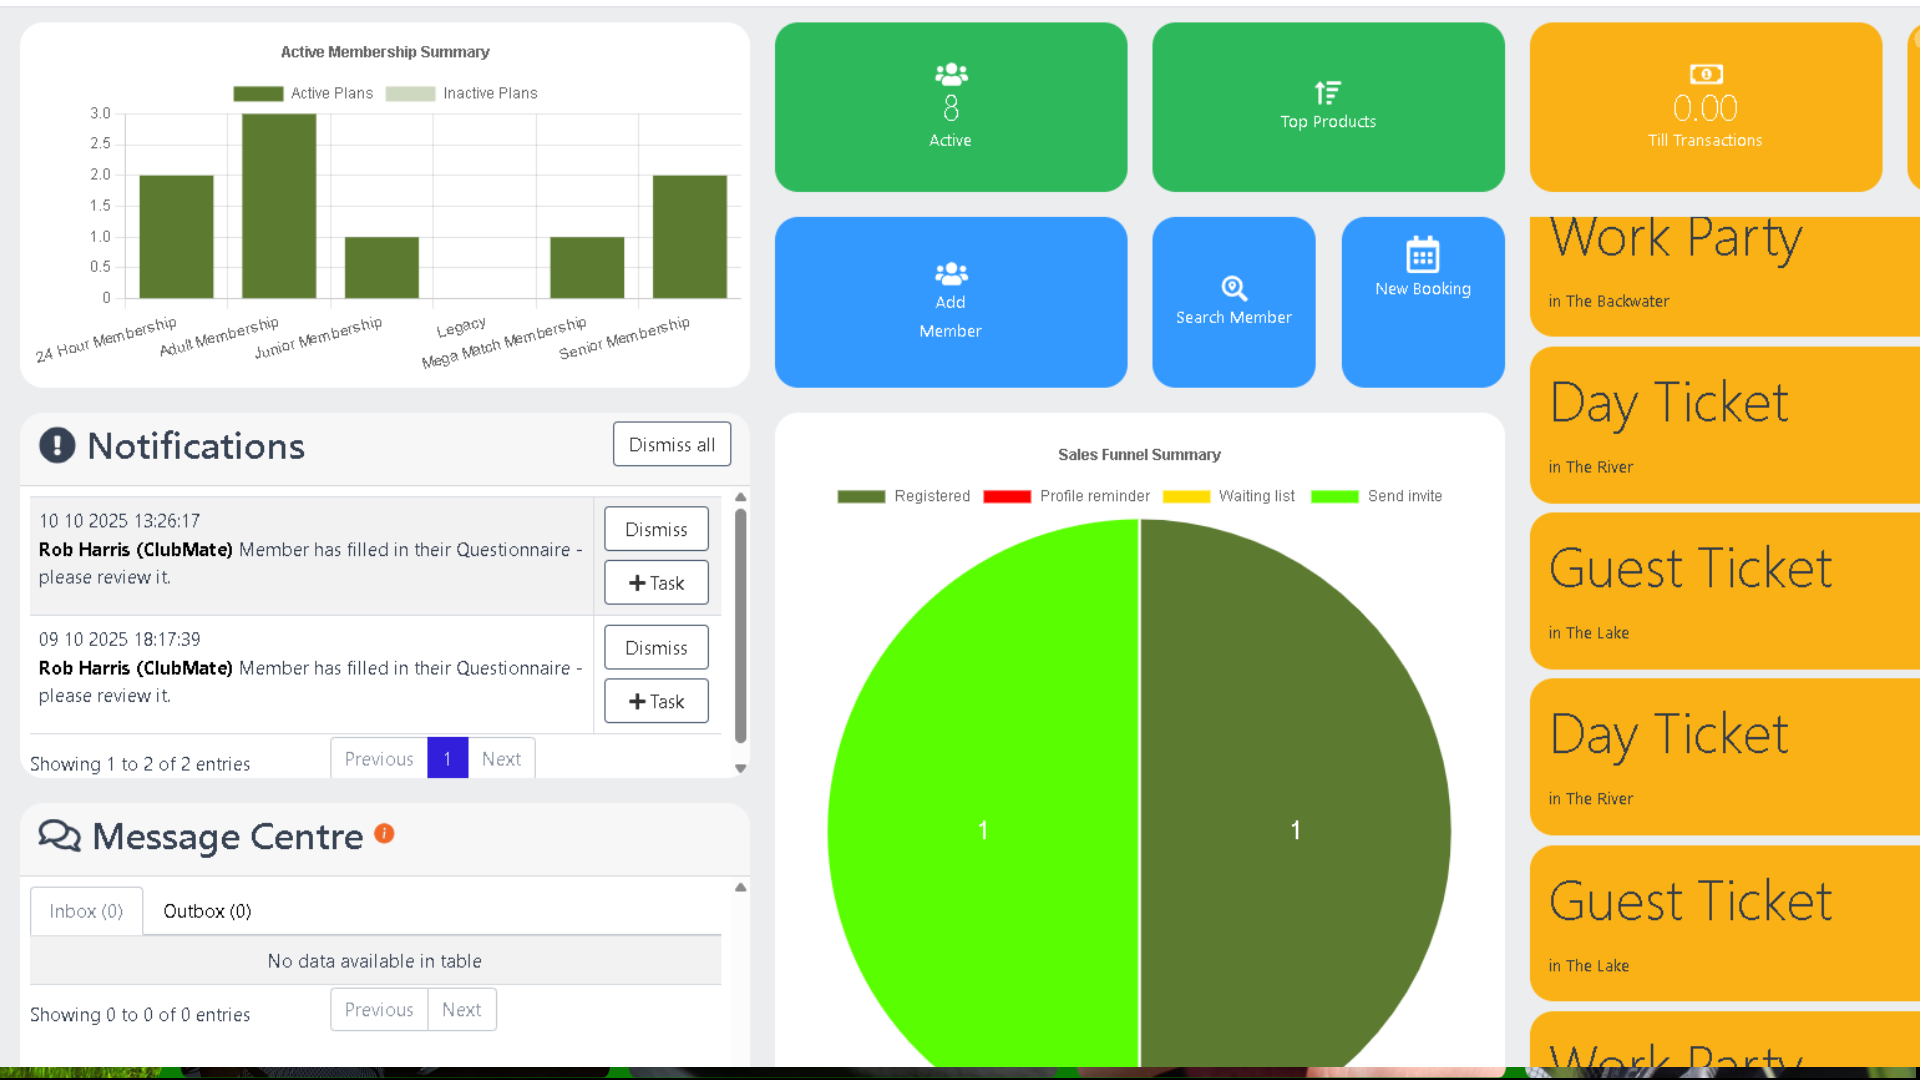Dismiss the 09 10 2025 notification

coord(655,647)
